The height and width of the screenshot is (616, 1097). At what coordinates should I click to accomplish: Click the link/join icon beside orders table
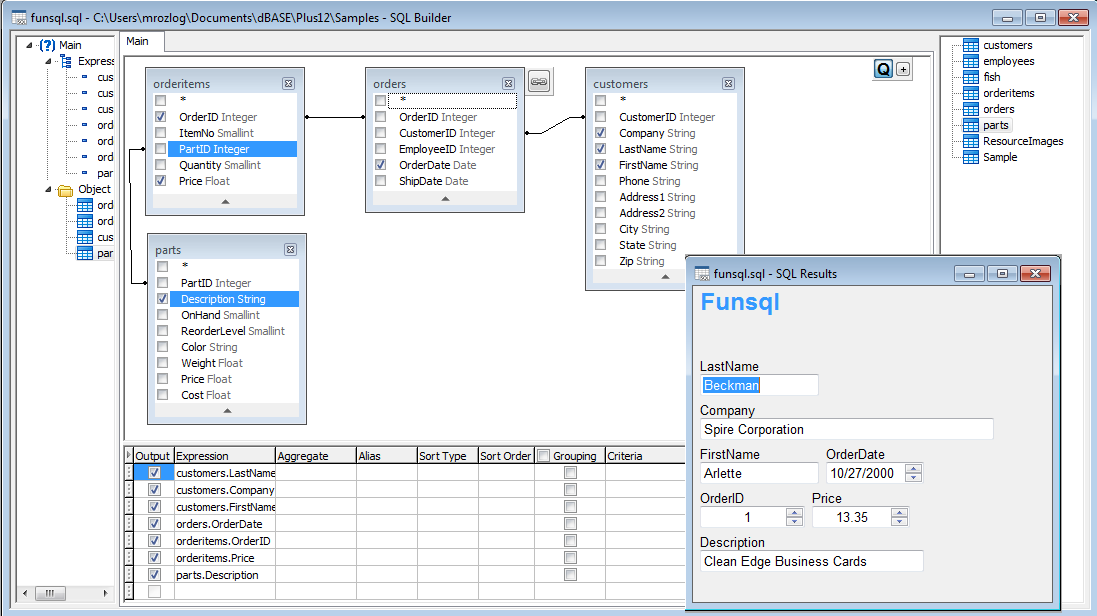(539, 82)
